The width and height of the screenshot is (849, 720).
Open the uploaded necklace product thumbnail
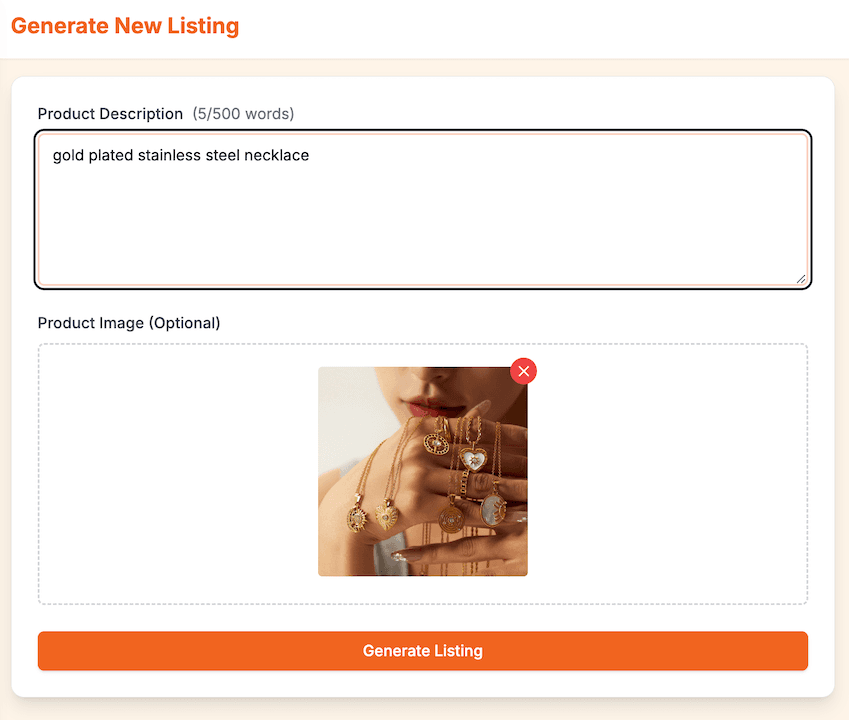tap(422, 471)
